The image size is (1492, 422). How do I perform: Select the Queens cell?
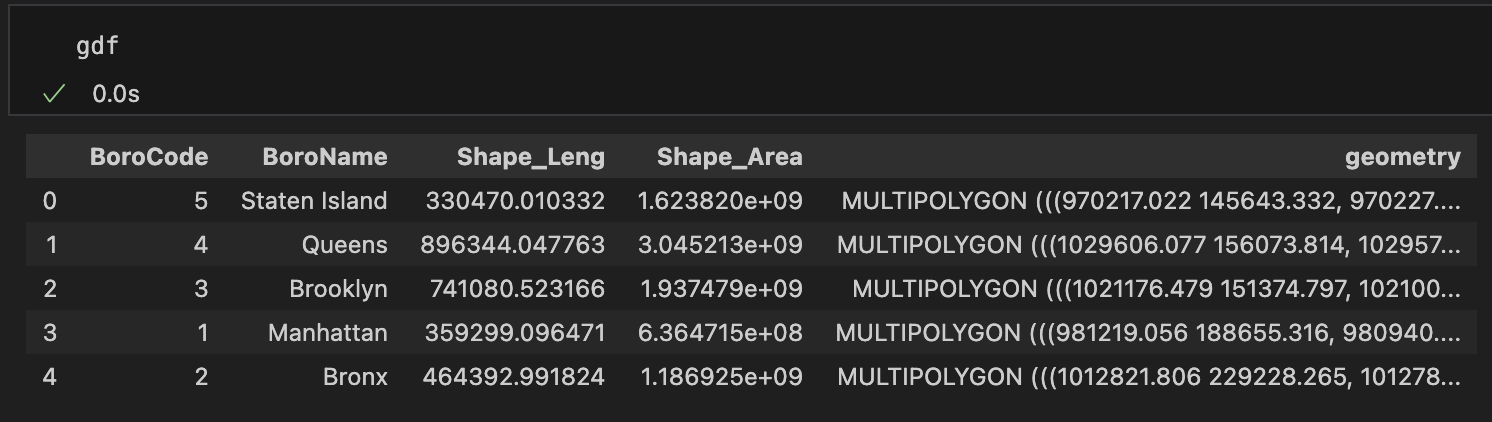(x=344, y=245)
